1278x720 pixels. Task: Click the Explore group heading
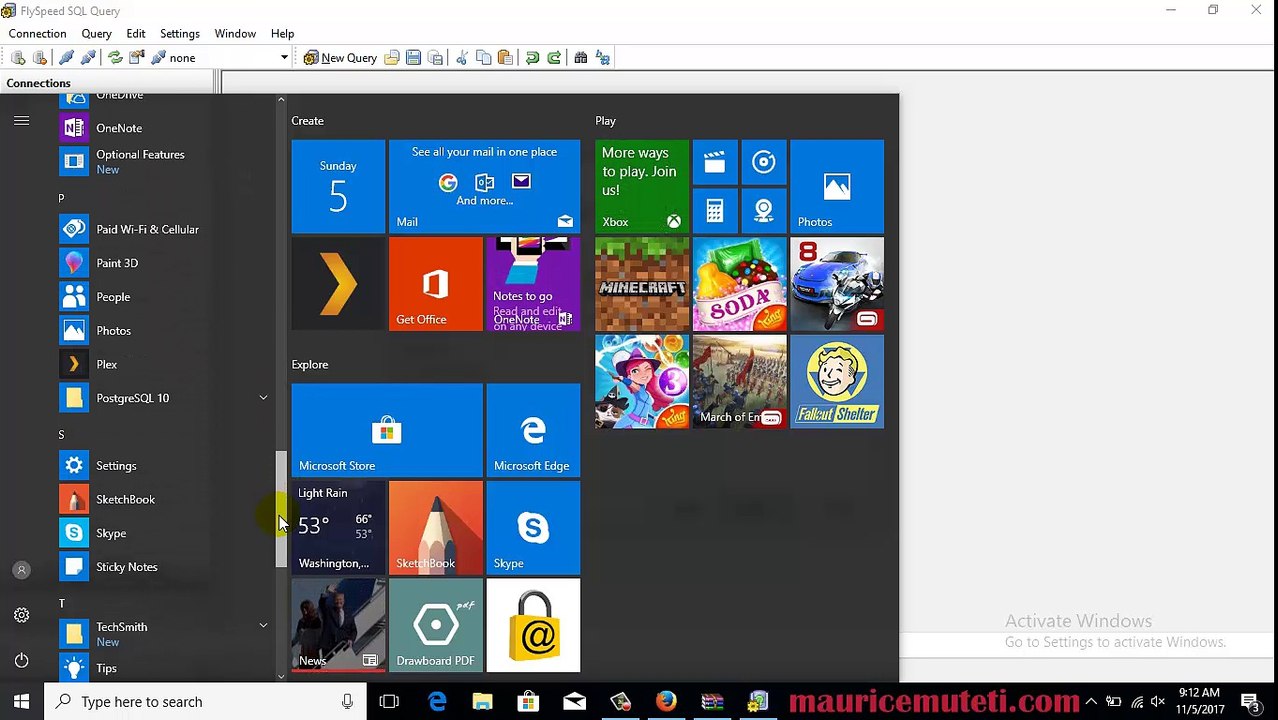(x=310, y=365)
